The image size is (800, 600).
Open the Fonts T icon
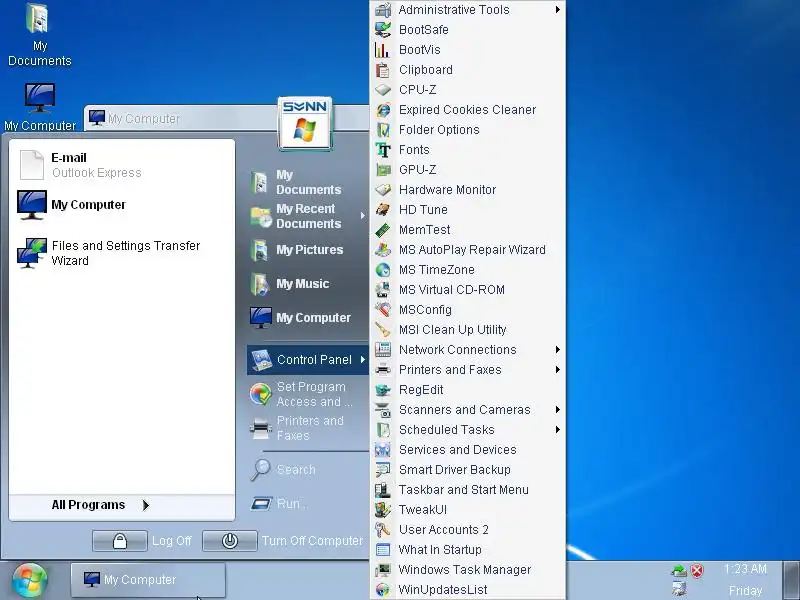383,149
